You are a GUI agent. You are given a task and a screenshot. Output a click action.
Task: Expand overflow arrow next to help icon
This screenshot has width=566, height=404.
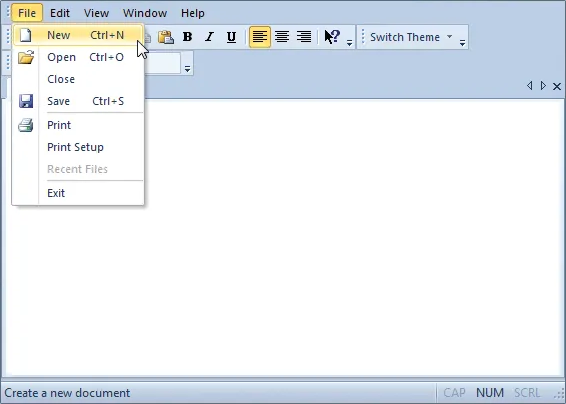349,43
